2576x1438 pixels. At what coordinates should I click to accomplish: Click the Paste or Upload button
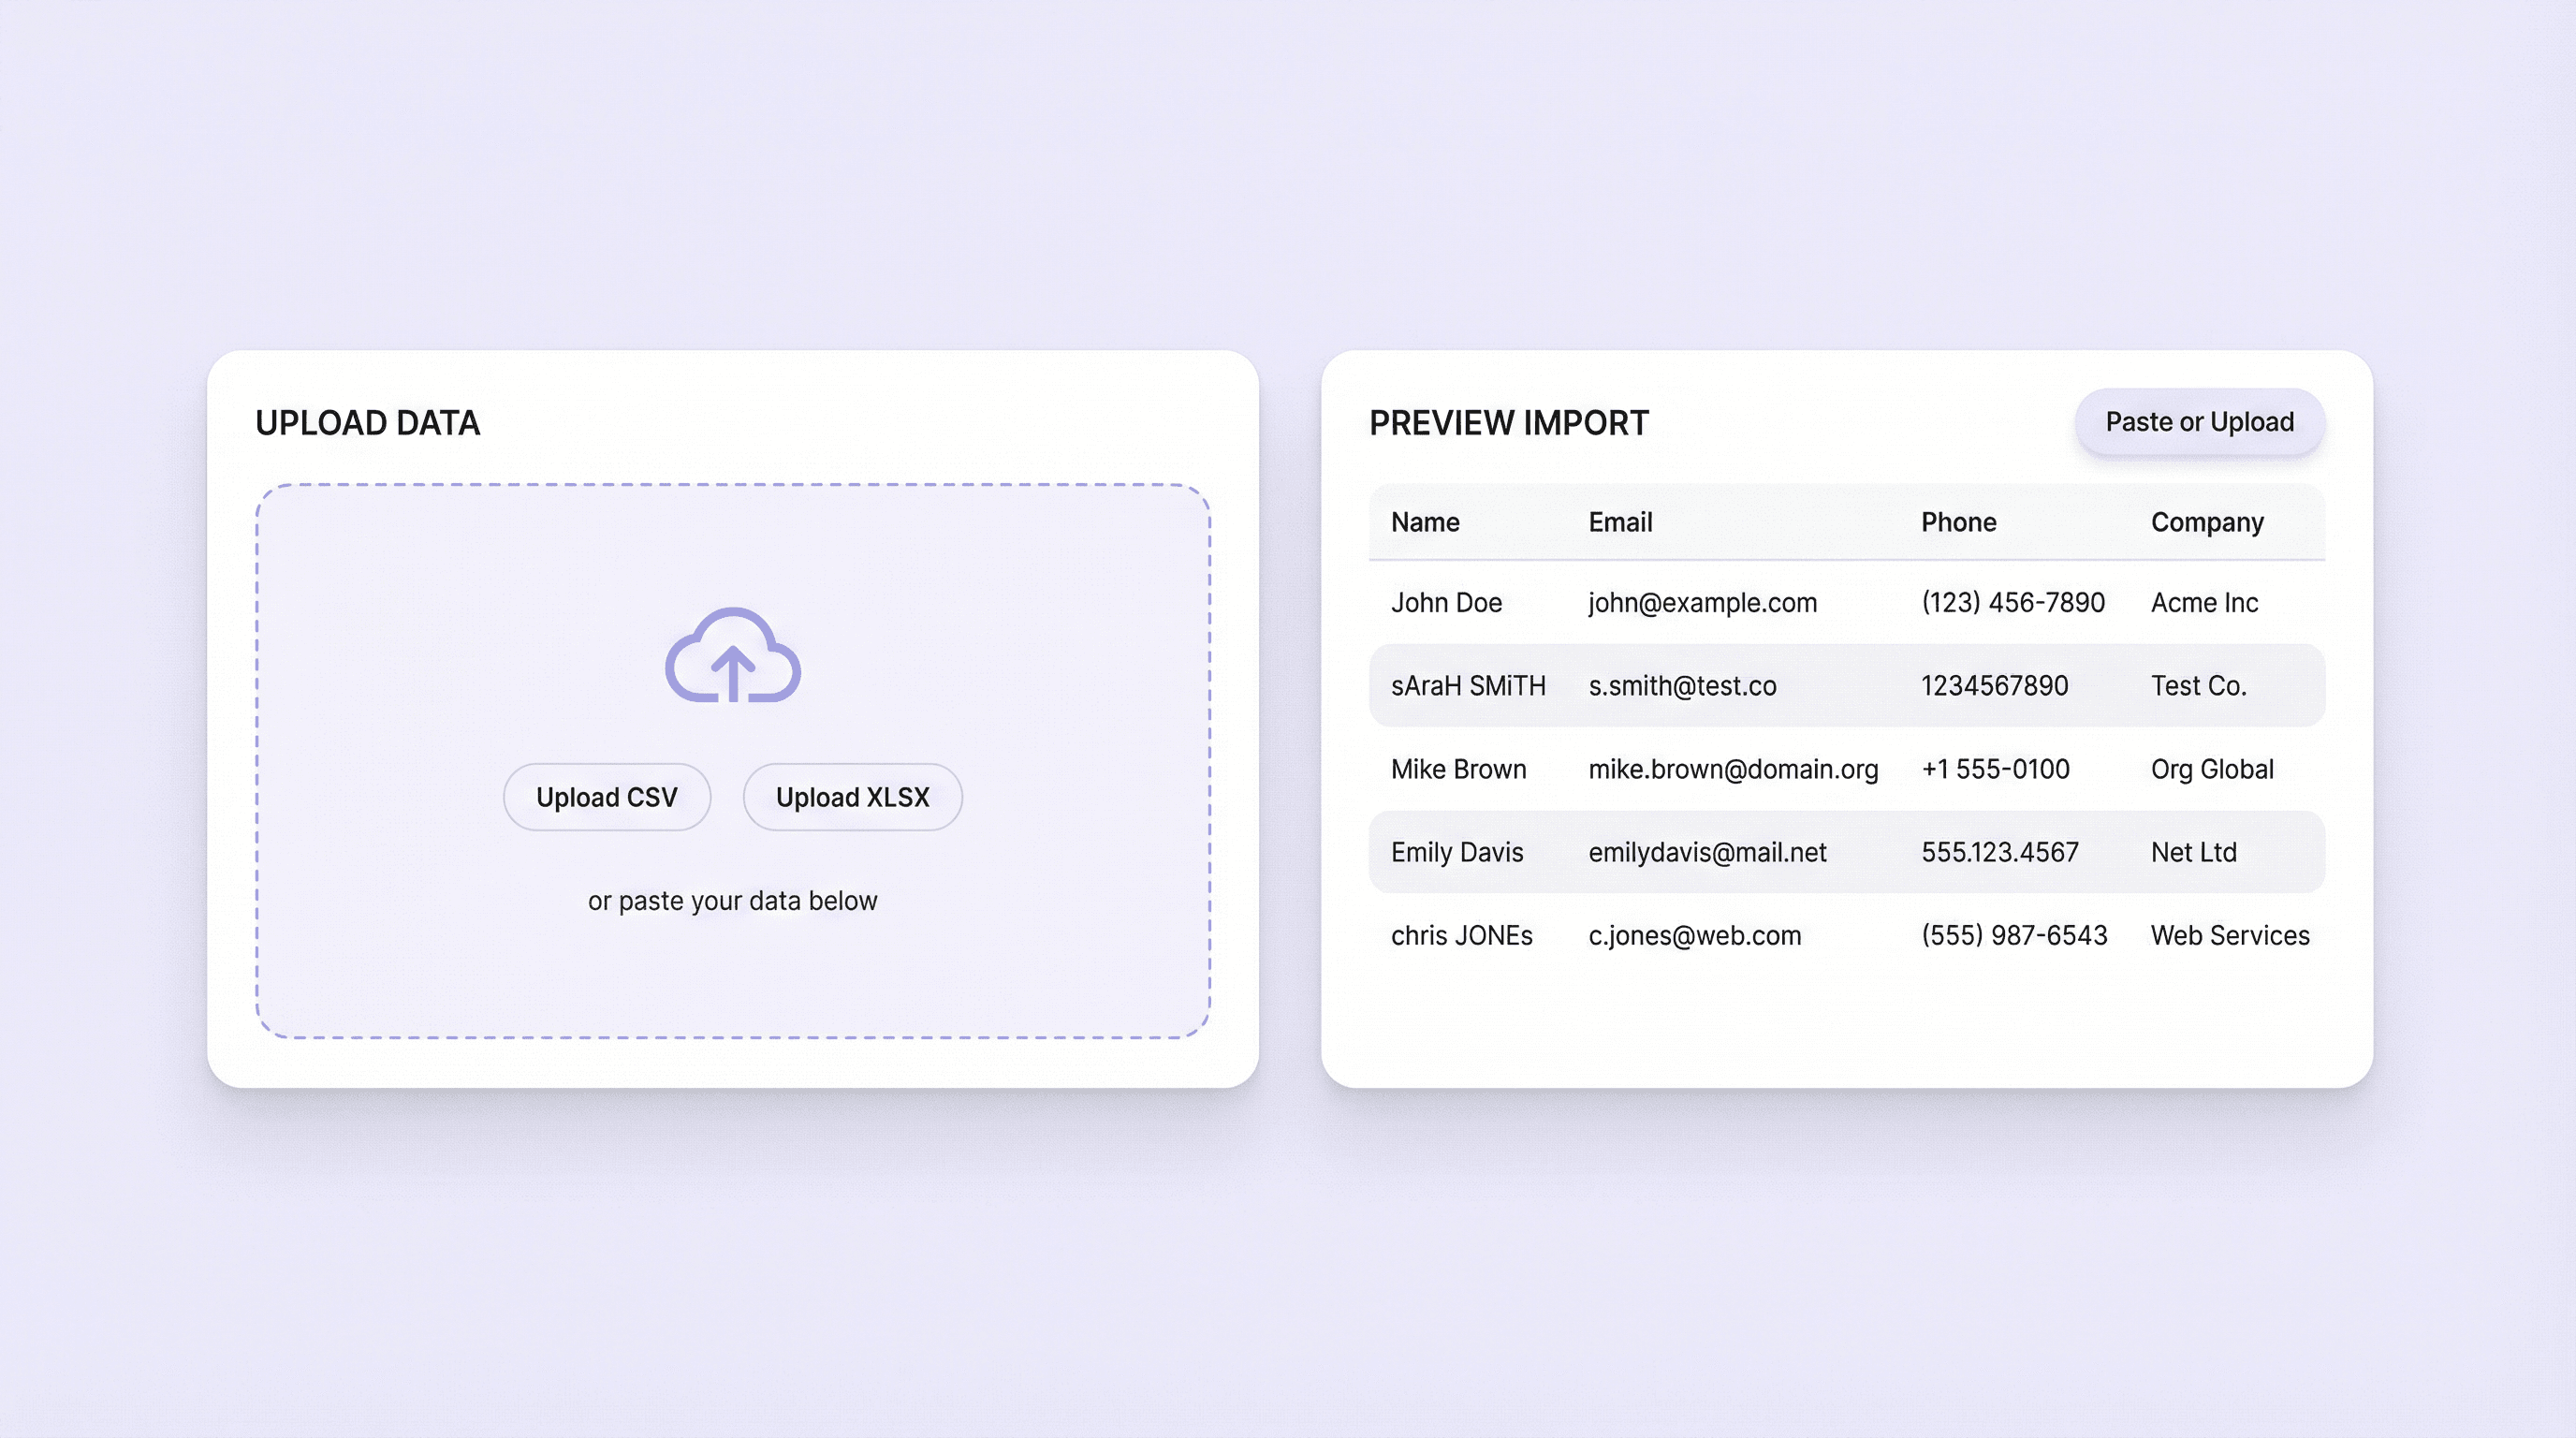tap(2199, 422)
